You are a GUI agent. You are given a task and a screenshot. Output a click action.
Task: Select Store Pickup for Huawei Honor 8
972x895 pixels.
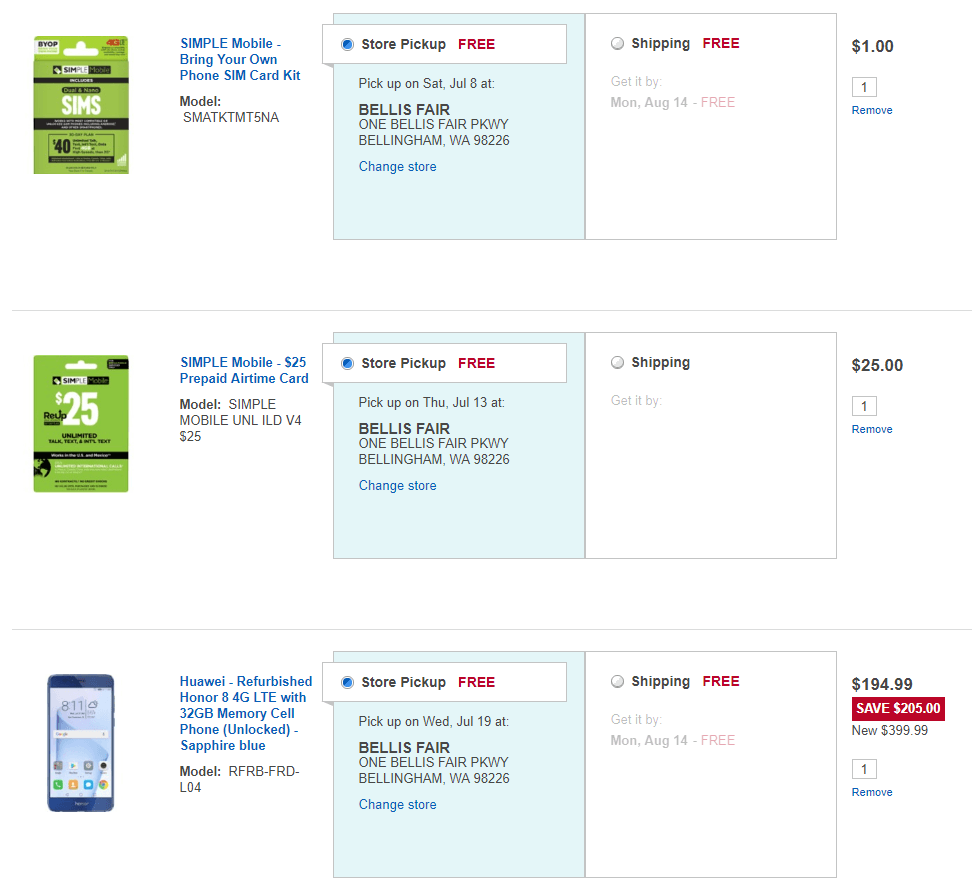[x=347, y=683]
